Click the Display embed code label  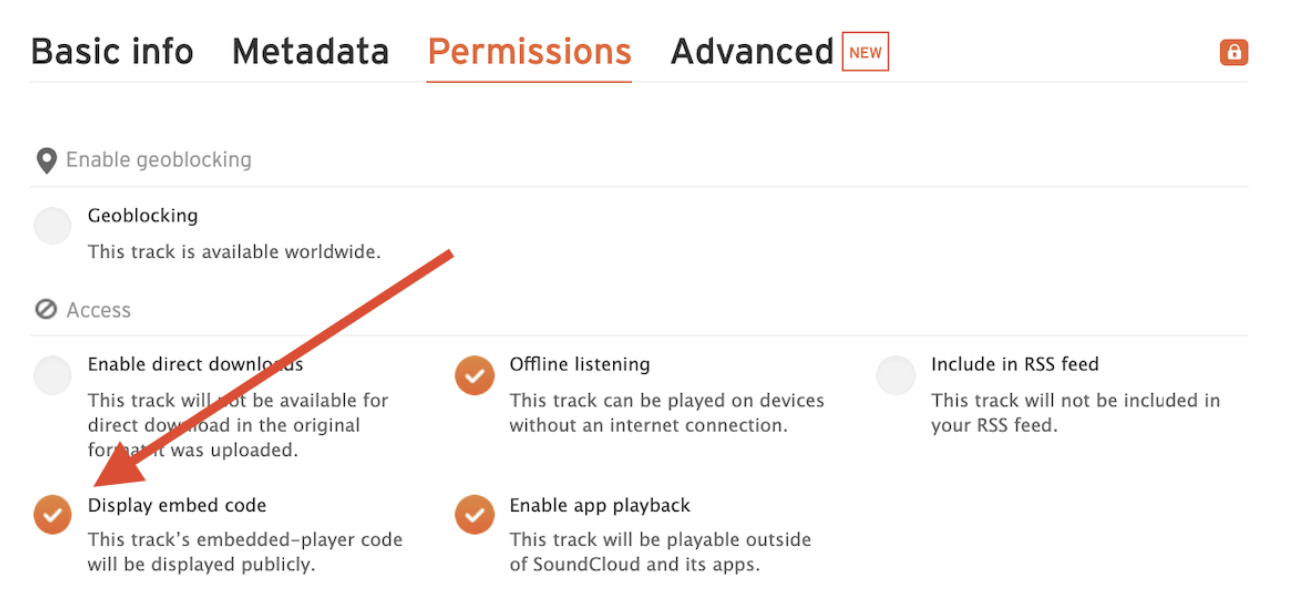177,505
